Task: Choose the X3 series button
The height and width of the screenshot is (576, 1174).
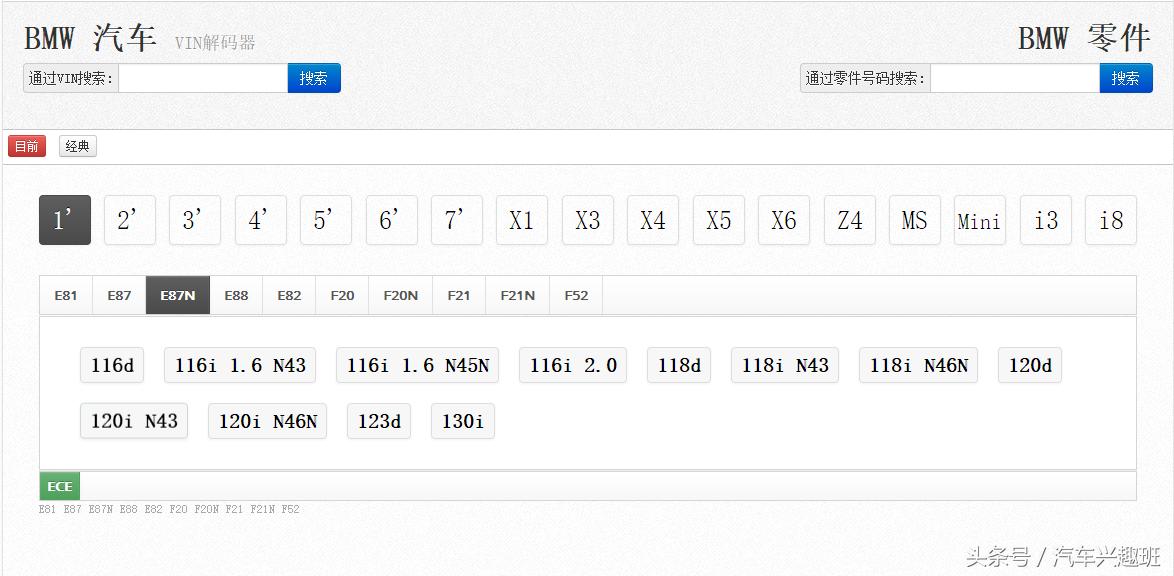Action: 588,220
